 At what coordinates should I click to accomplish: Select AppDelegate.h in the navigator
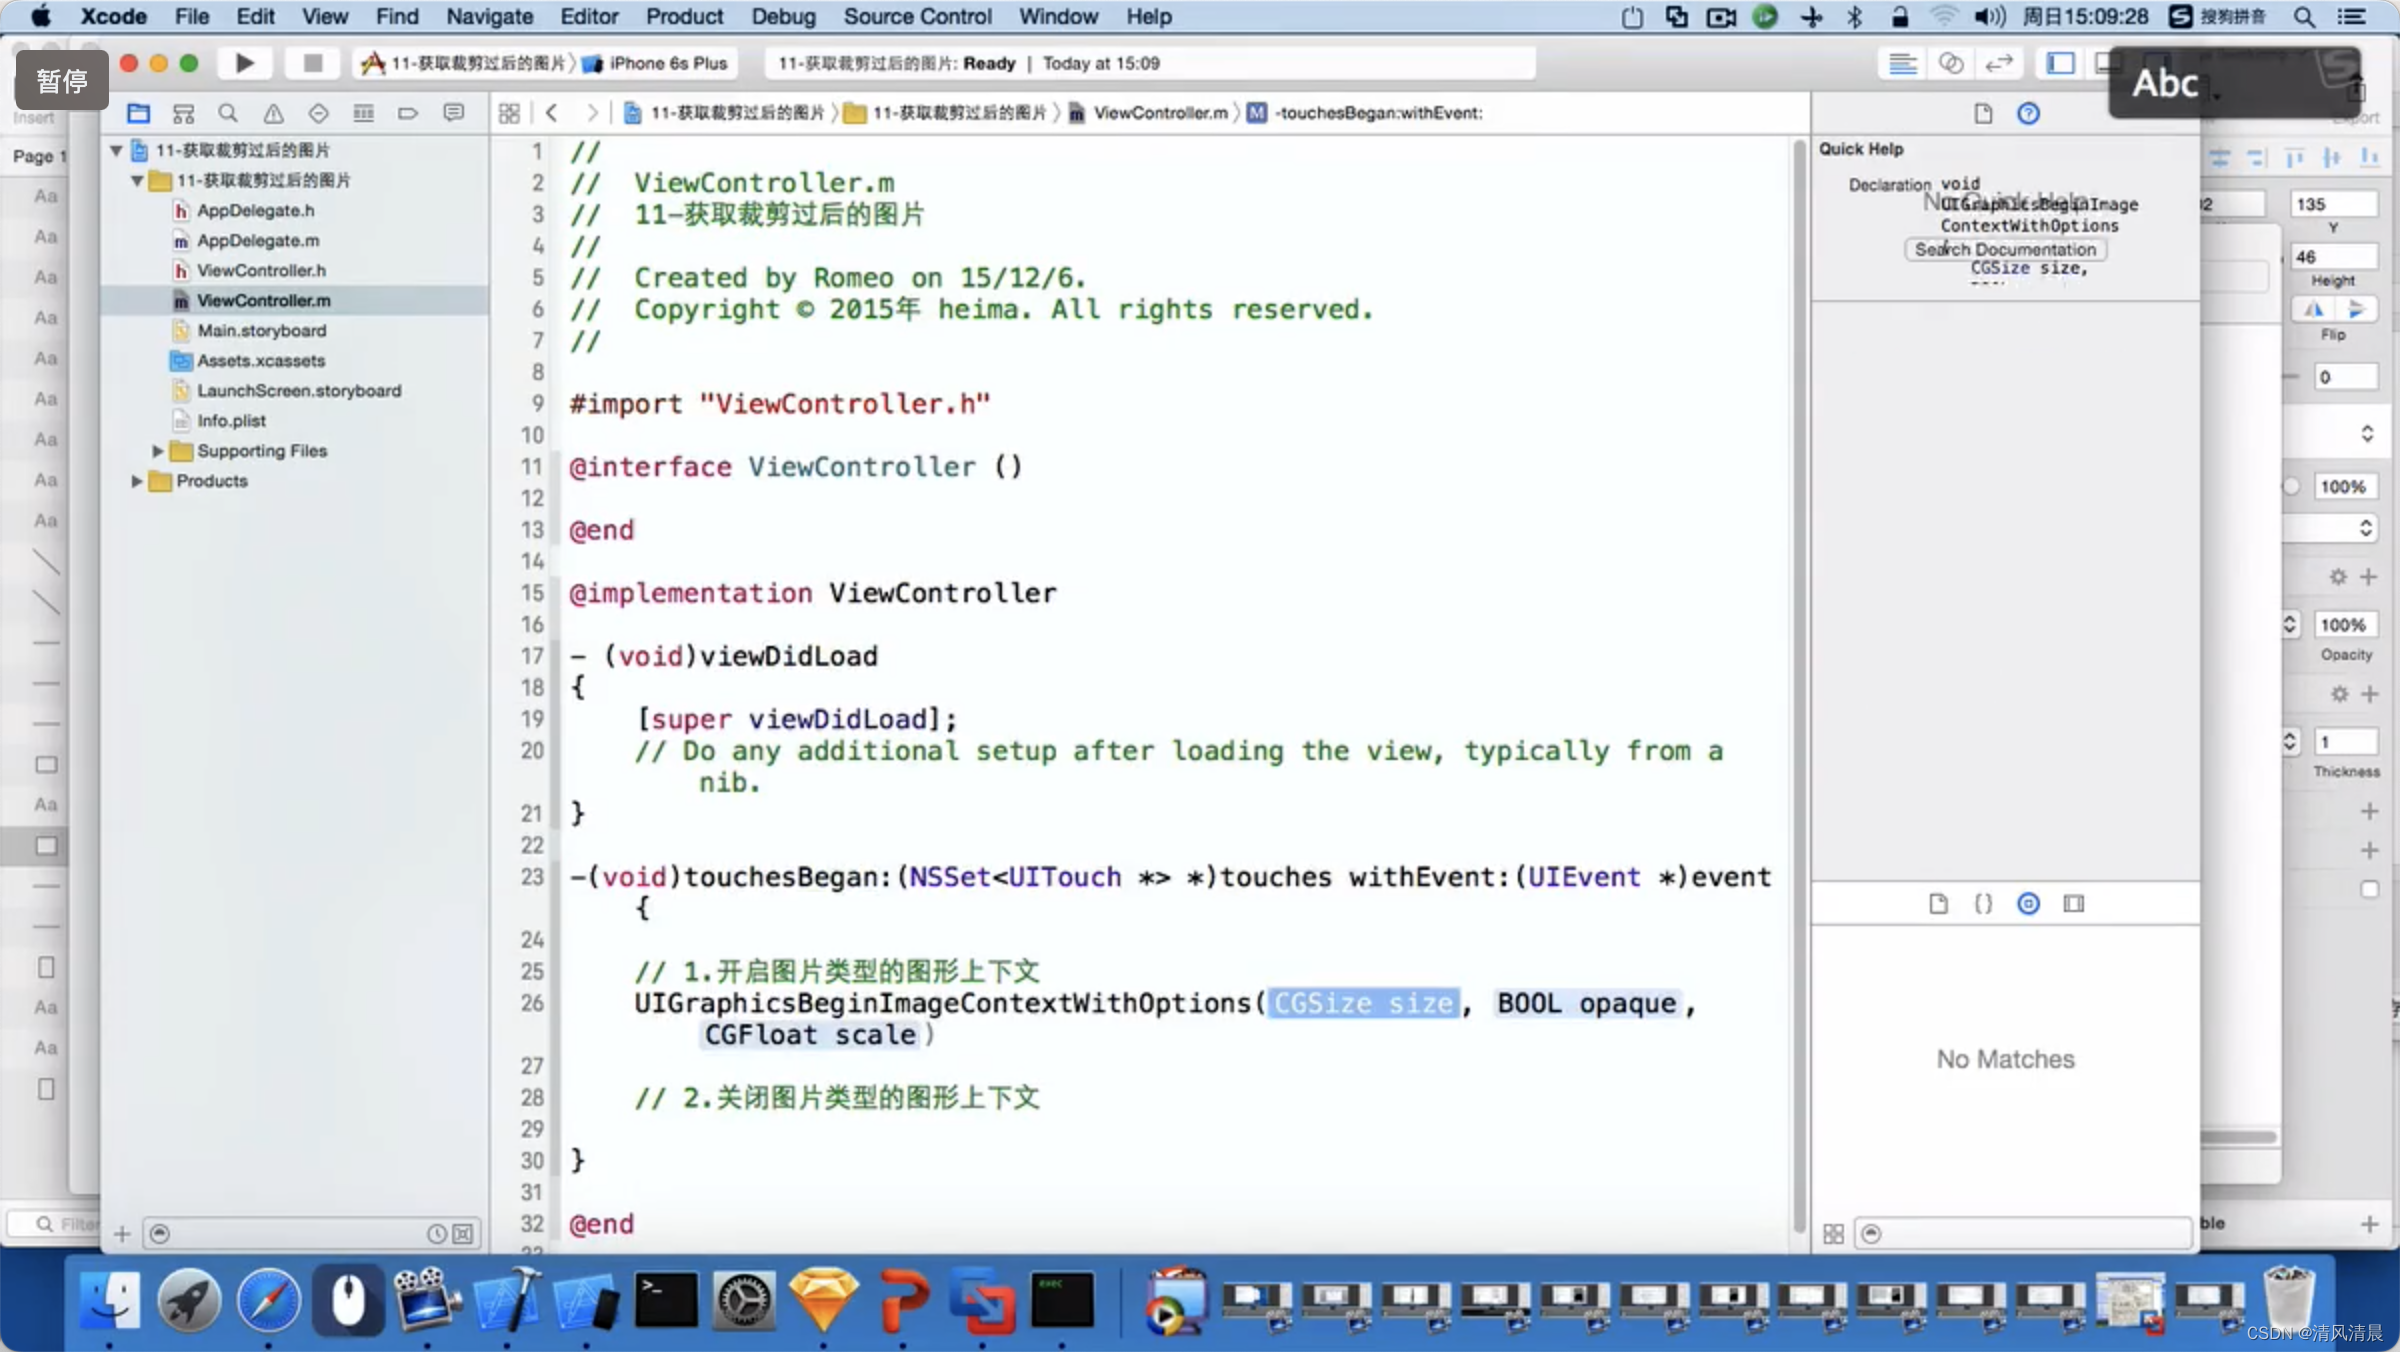point(255,210)
